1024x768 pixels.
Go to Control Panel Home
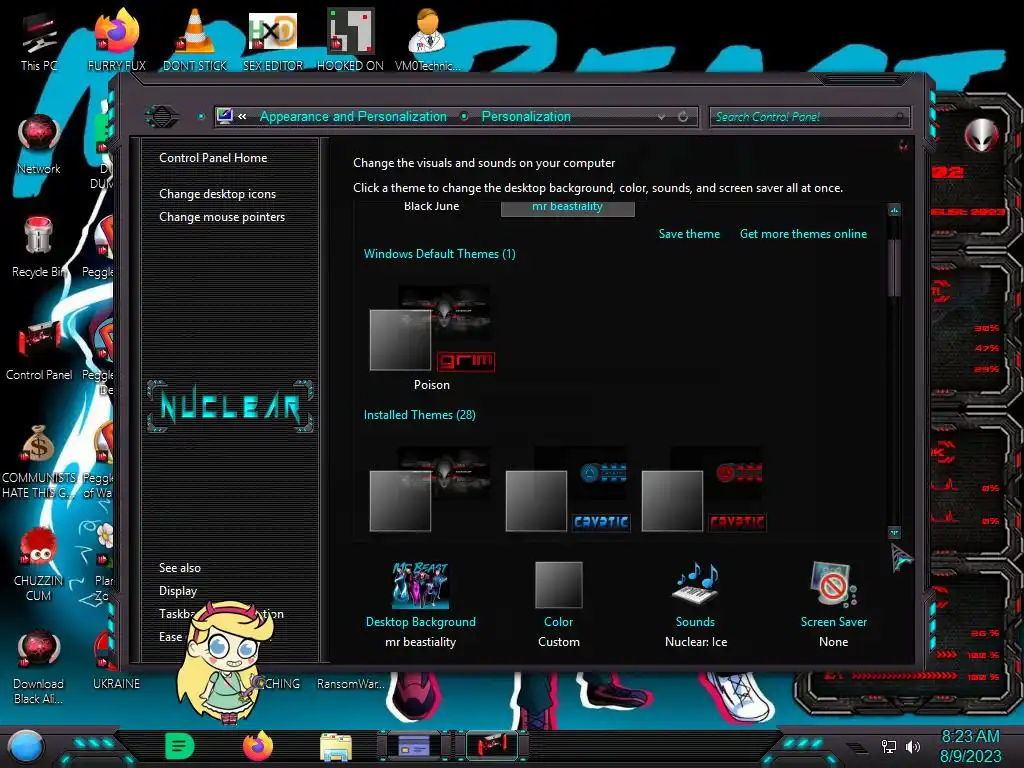pyautogui.click(x=213, y=157)
